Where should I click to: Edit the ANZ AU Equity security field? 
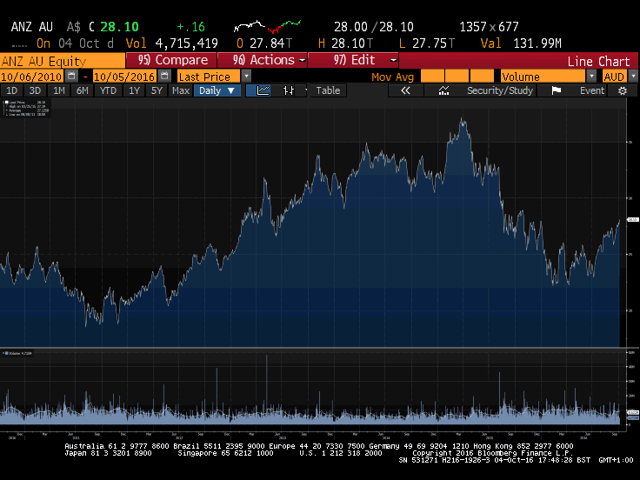[62, 61]
